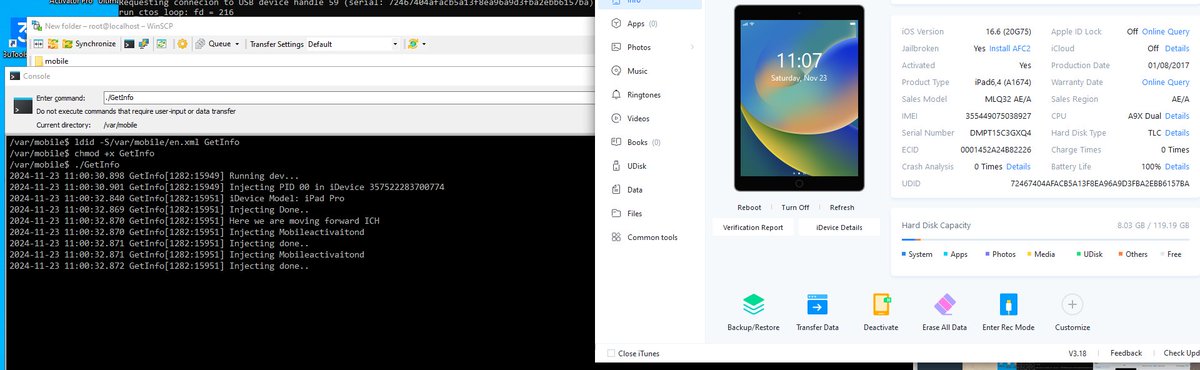The image size is (1200, 370).
Task: Click the WinSCP refresh globe icon
Action: coord(412,44)
